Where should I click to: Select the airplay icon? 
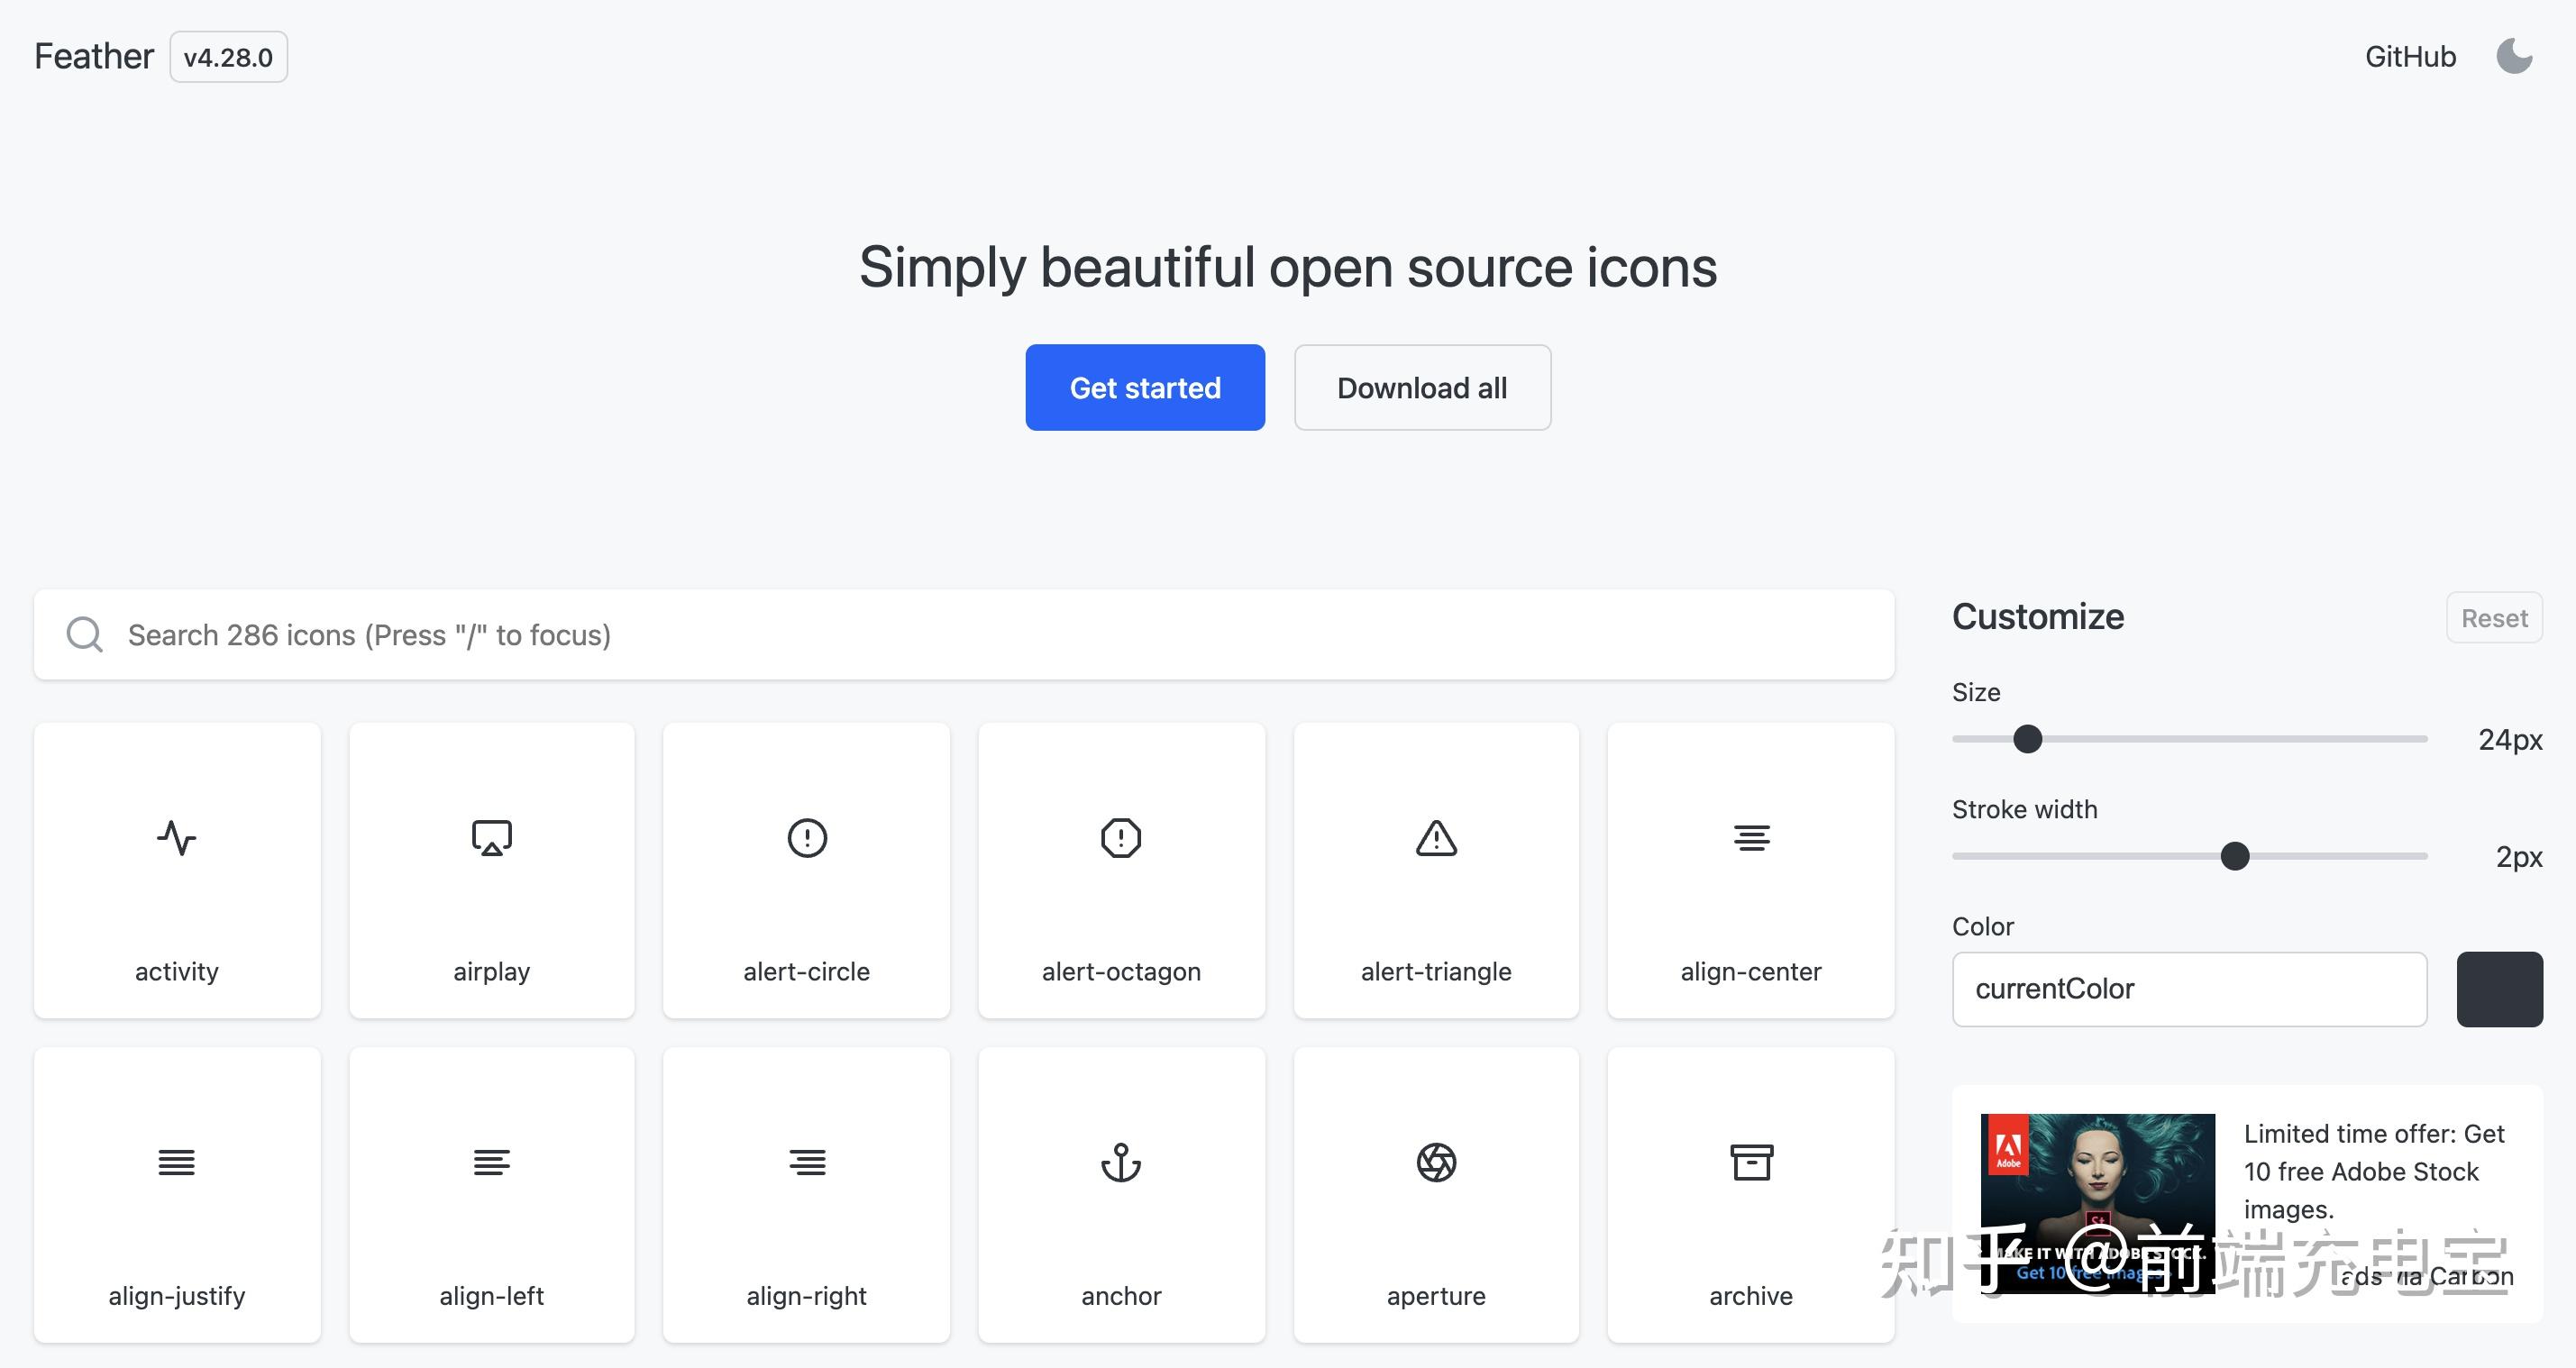click(x=491, y=840)
